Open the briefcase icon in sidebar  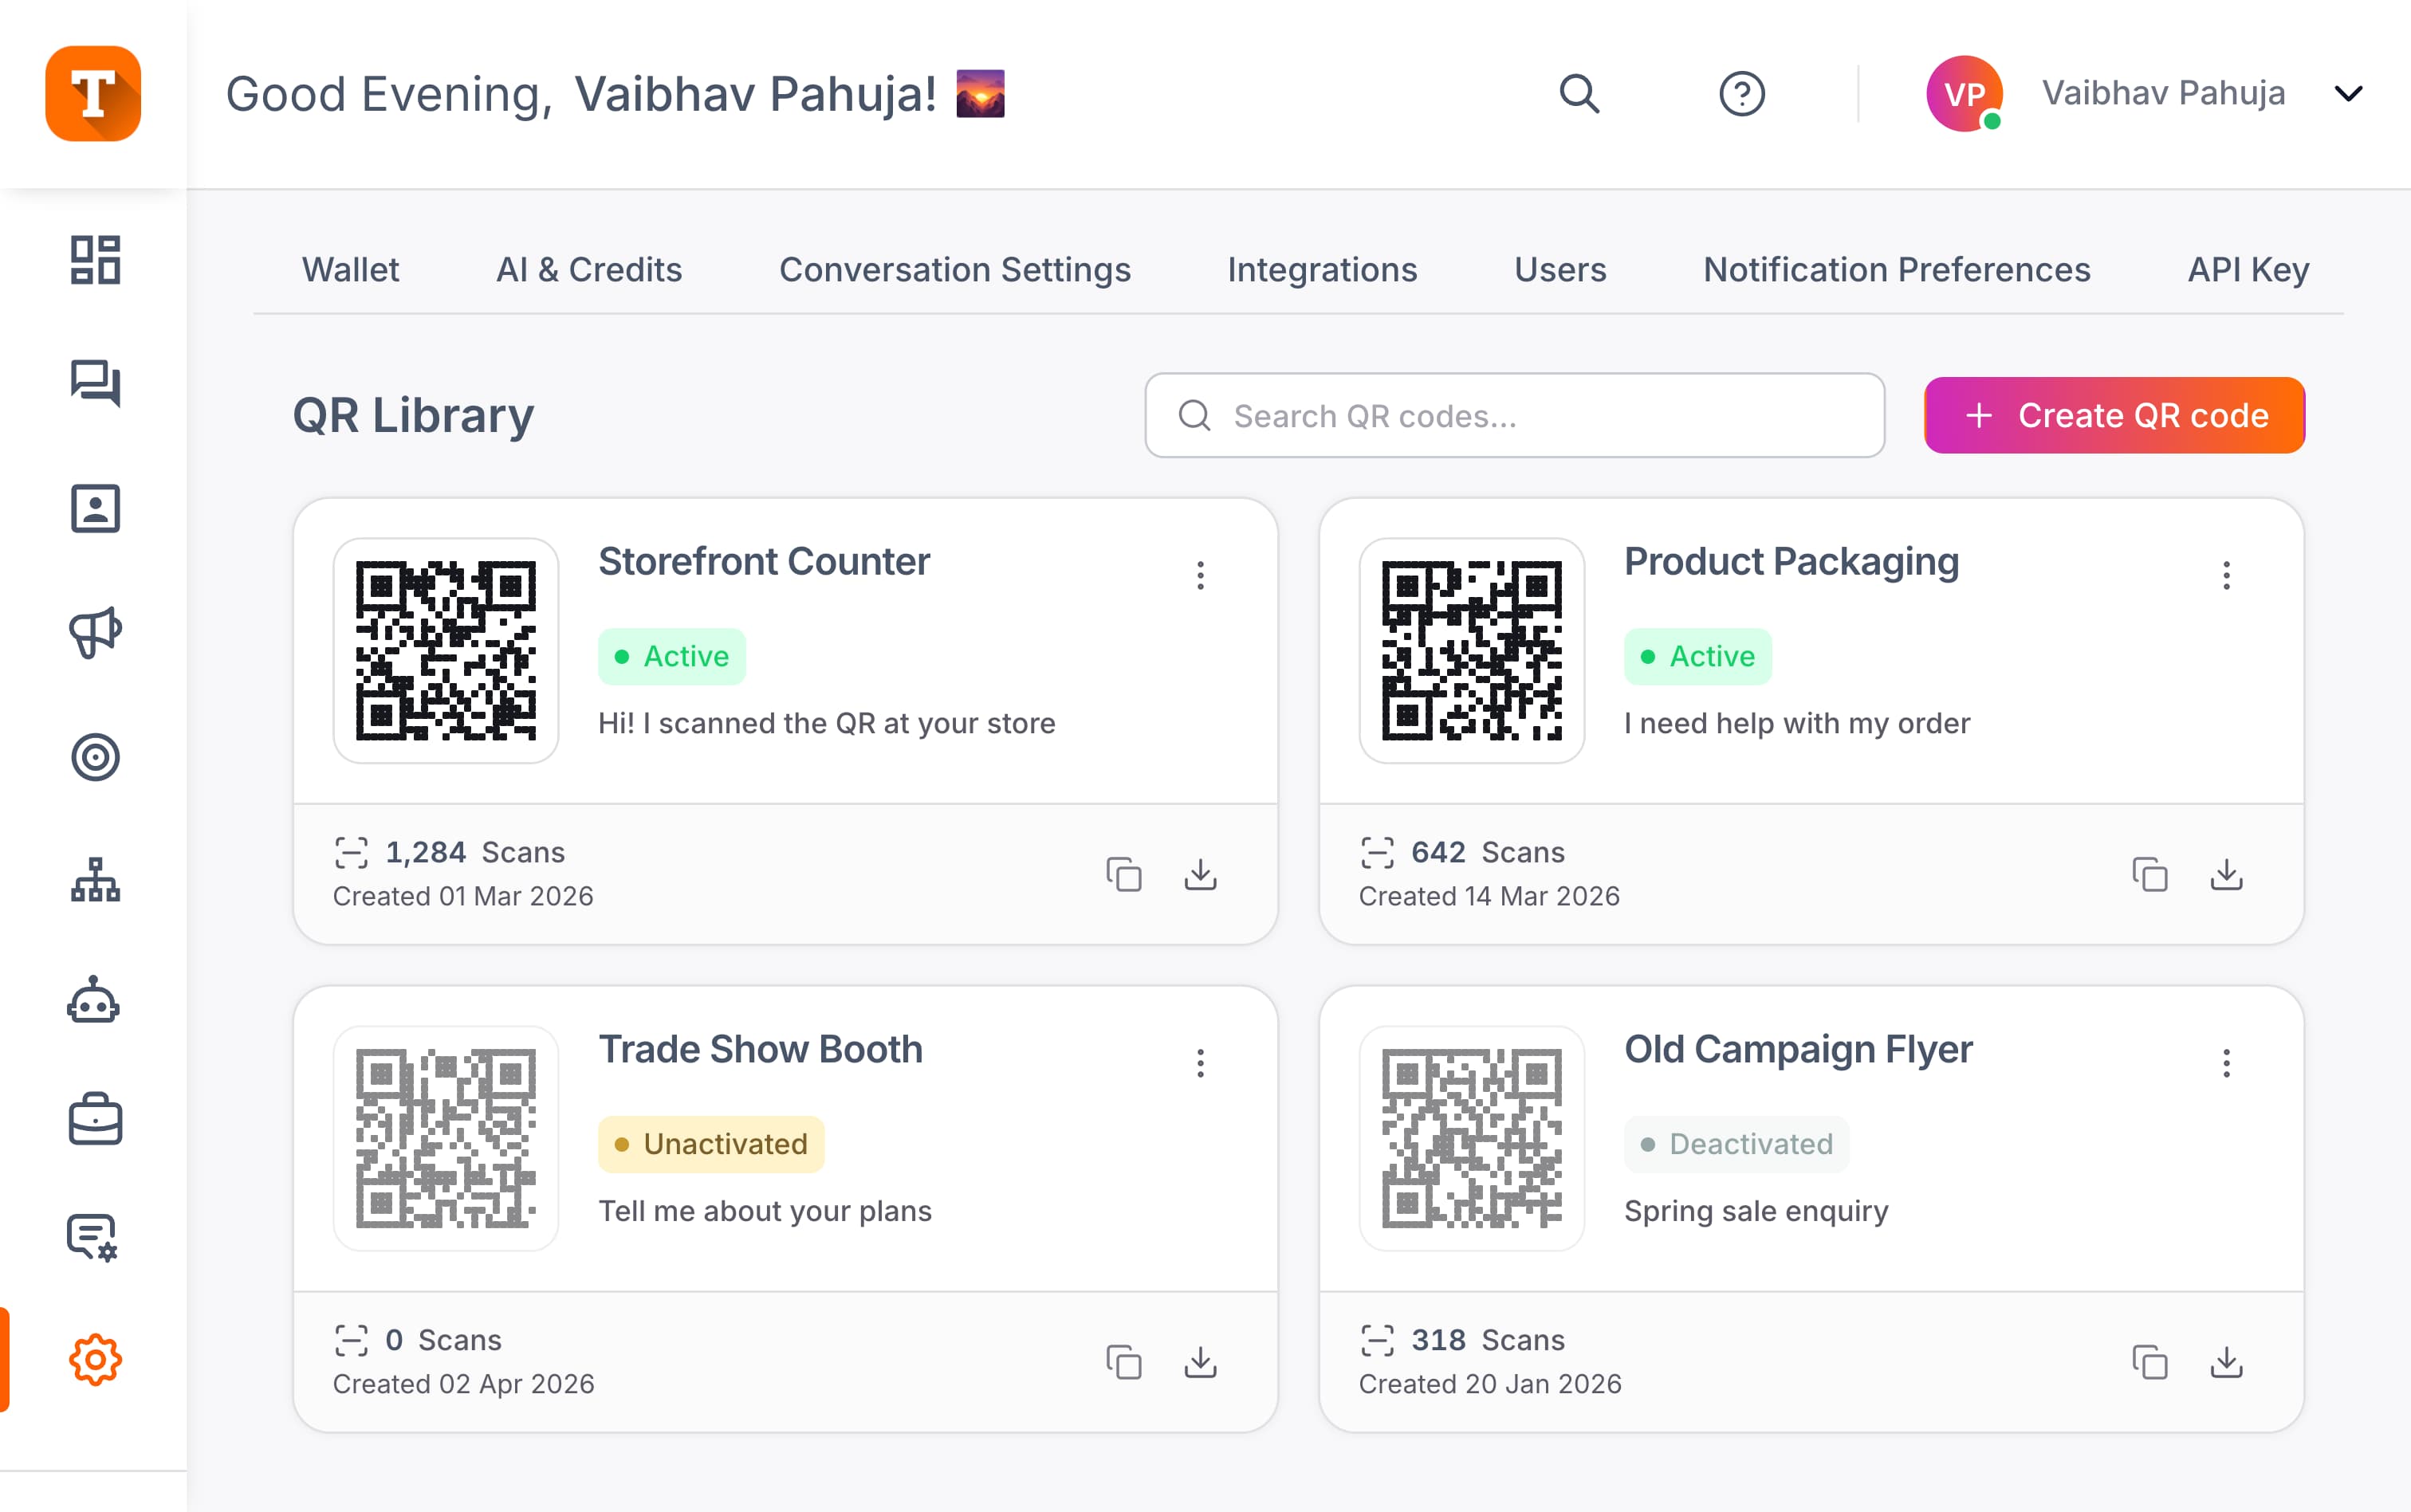pos(95,1119)
